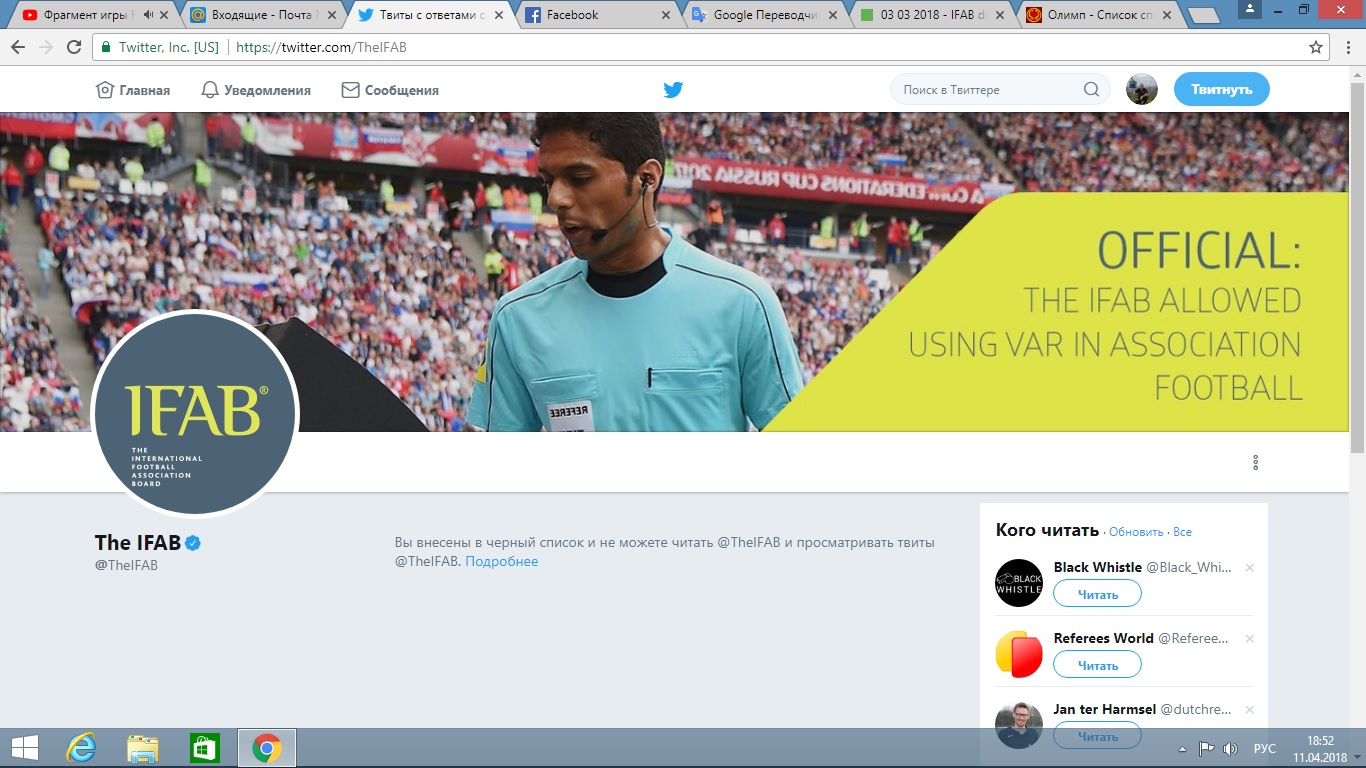
Task: Show hidden system tray icons
Action: tap(1183, 749)
